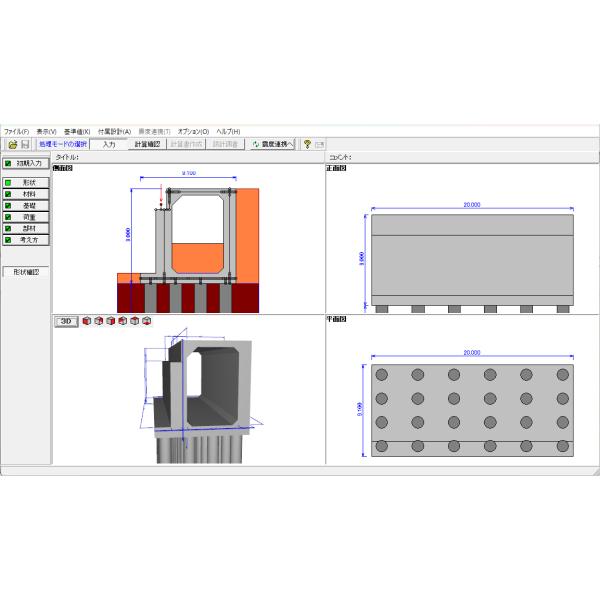The height and width of the screenshot is (600, 600).
Task: Select the fourth 3D view cube icon
Action: [x=123, y=321]
